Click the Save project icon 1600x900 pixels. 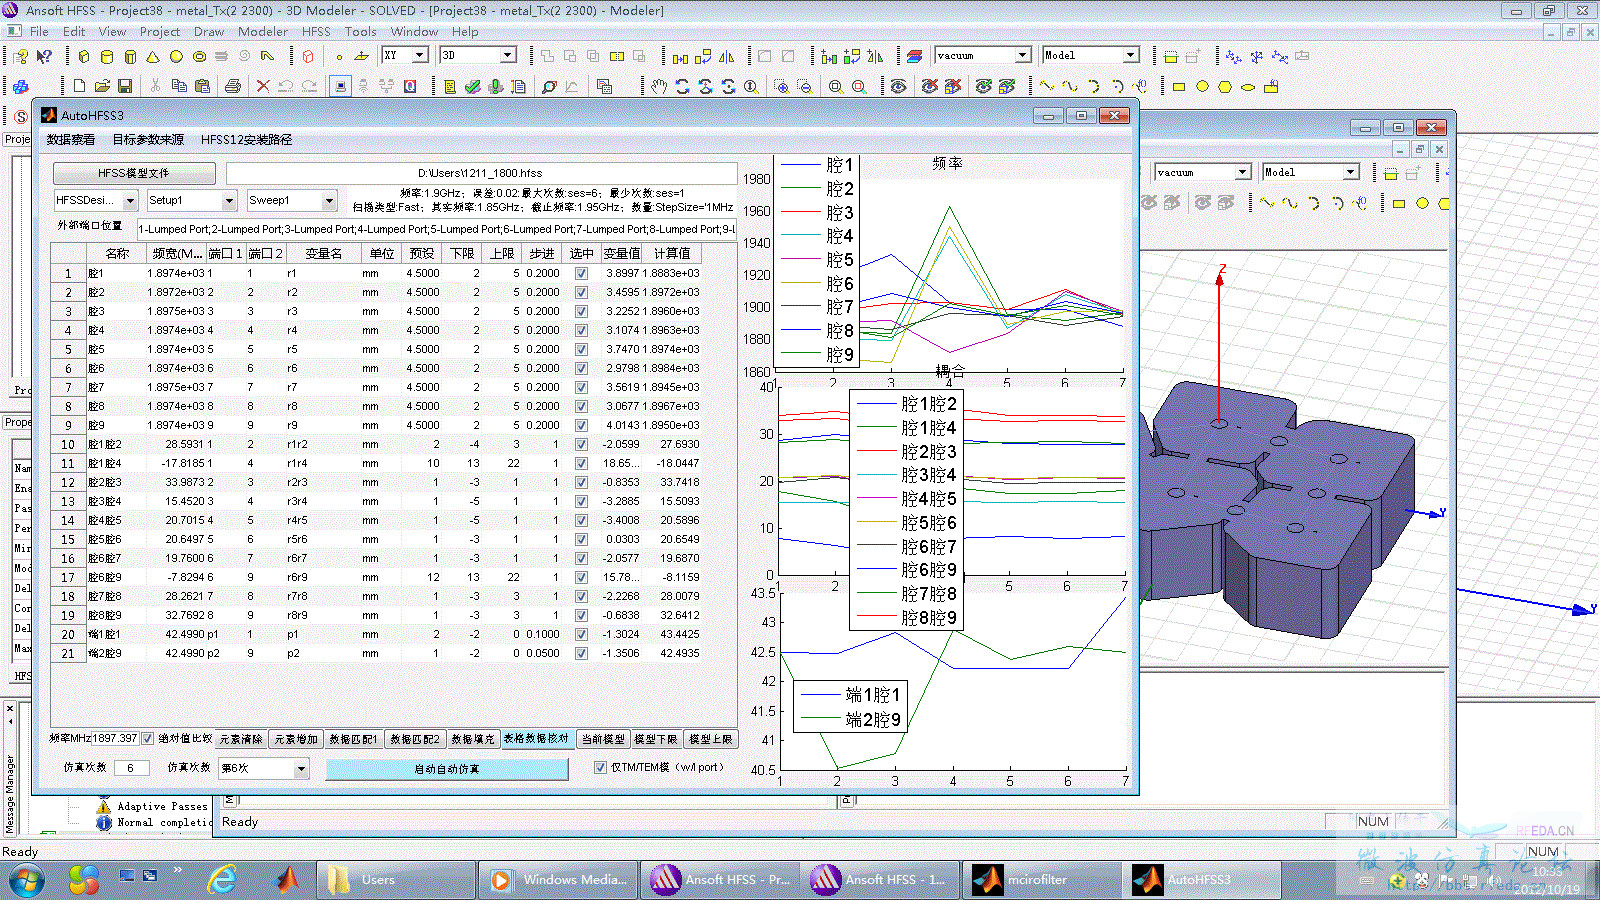point(125,87)
